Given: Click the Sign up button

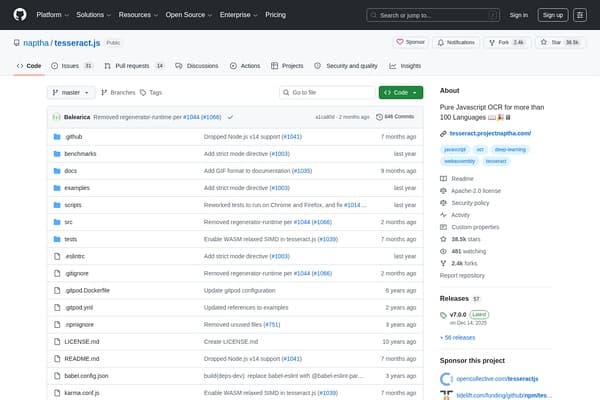Looking at the screenshot, I should pyautogui.click(x=553, y=15).
